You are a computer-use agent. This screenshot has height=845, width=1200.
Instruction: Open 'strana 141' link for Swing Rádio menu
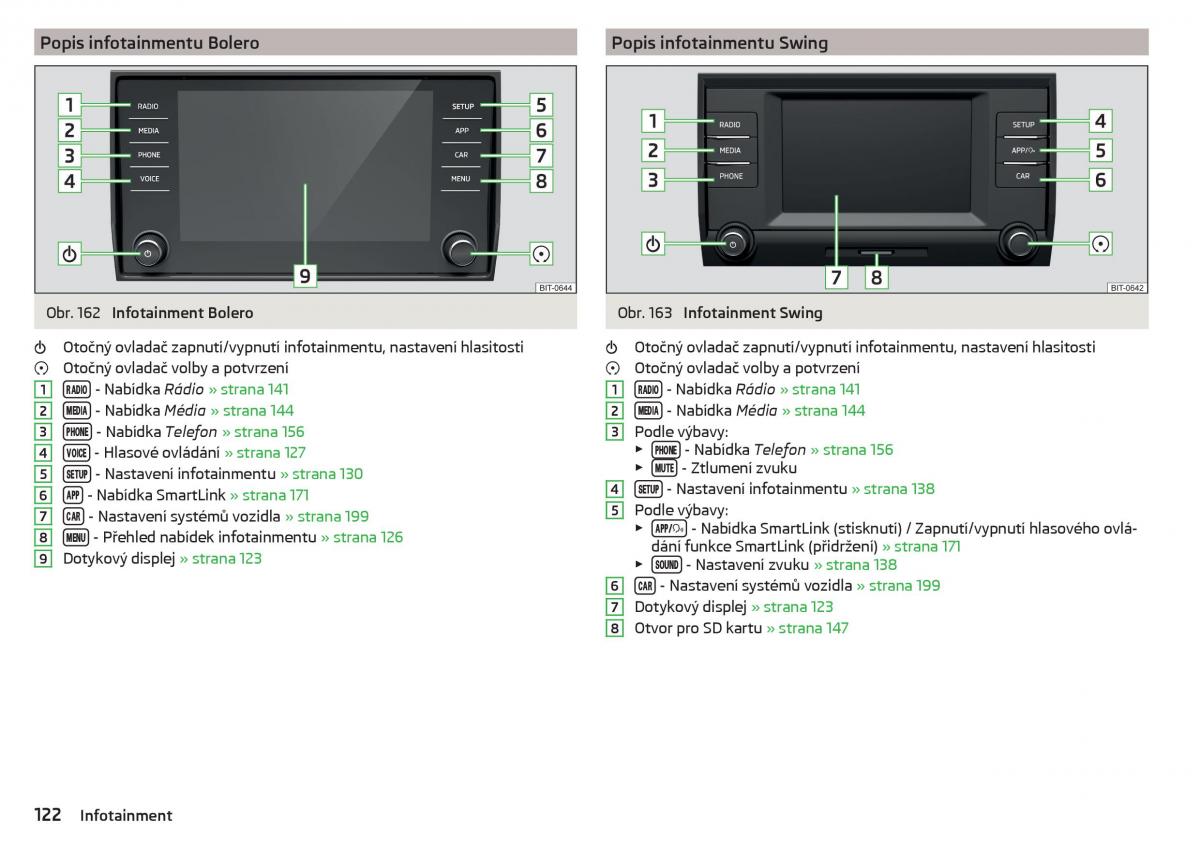[x=818, y=389]
